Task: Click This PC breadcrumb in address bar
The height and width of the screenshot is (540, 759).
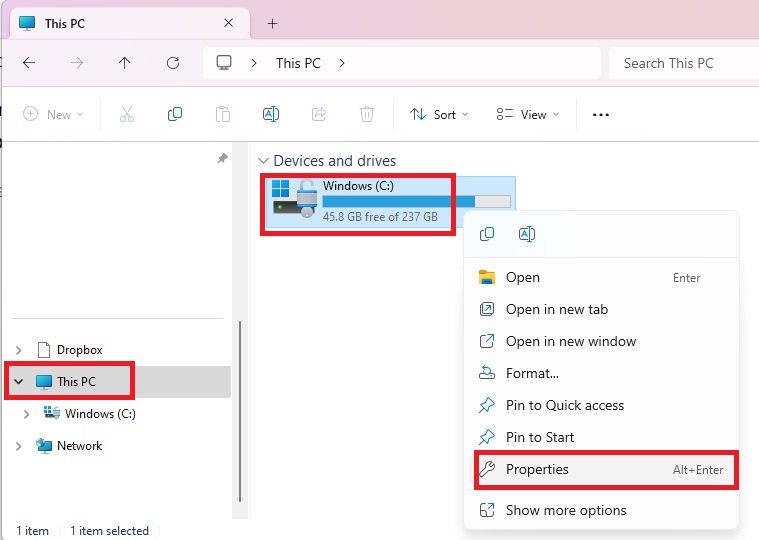Action: [298, 63]
